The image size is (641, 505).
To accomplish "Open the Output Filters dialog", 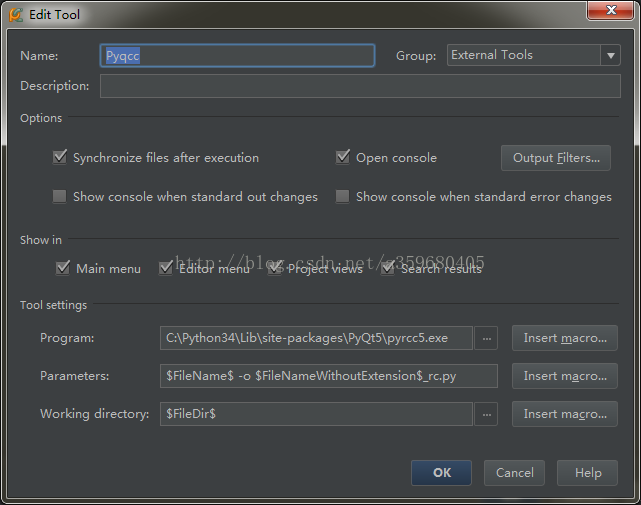I will [556, 158].
